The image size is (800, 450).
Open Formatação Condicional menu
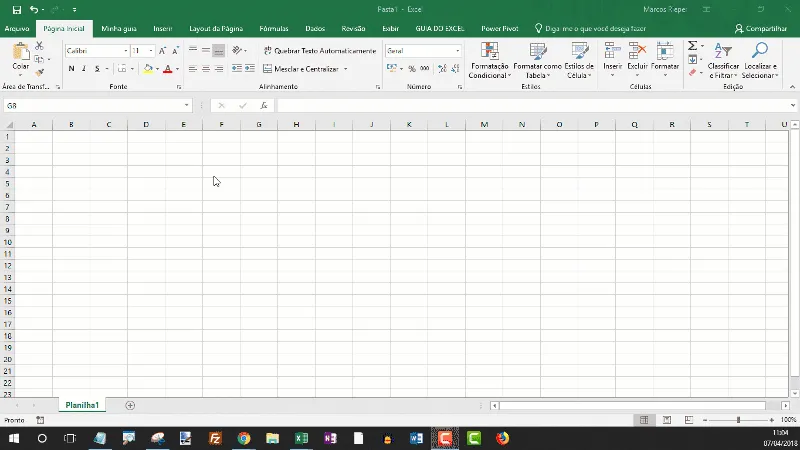click(489, 60)
